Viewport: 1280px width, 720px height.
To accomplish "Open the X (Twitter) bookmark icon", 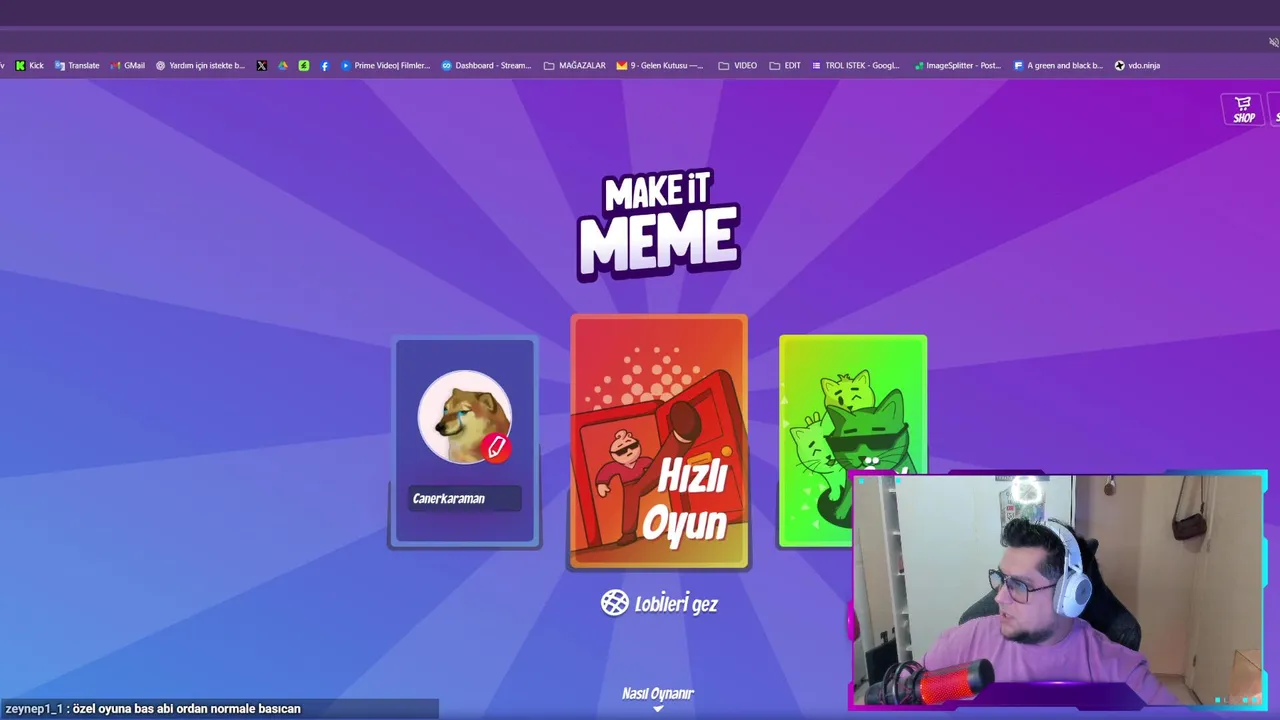I will (x=262, y=65).
